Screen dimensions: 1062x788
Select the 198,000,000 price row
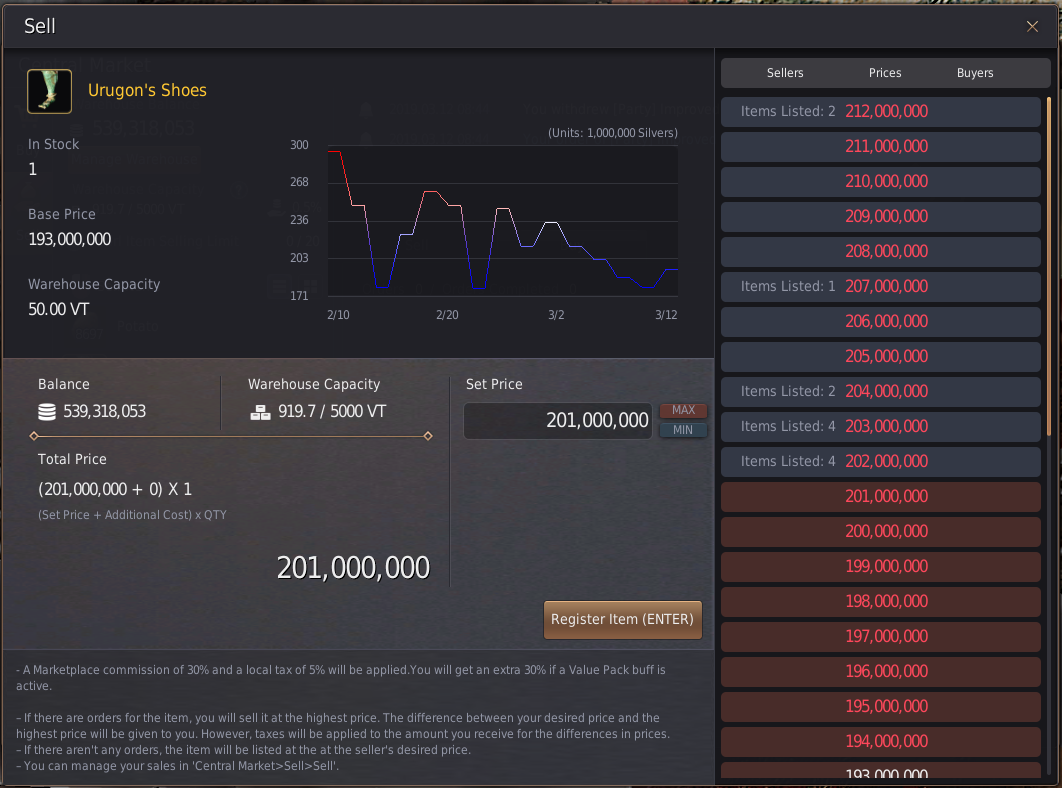tap(880, 602)
